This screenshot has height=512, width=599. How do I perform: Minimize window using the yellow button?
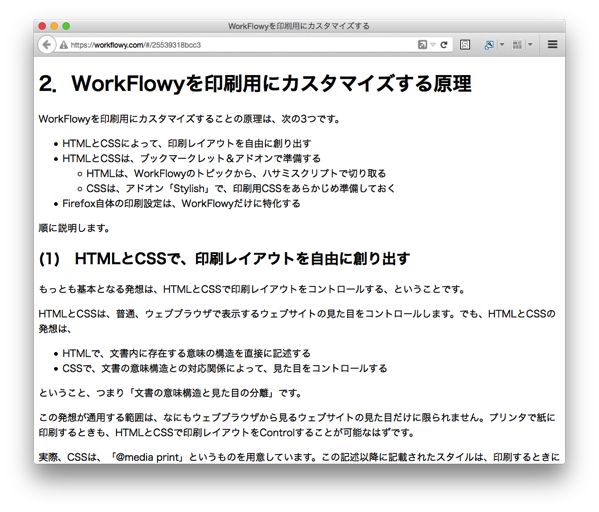click(54, 26)
